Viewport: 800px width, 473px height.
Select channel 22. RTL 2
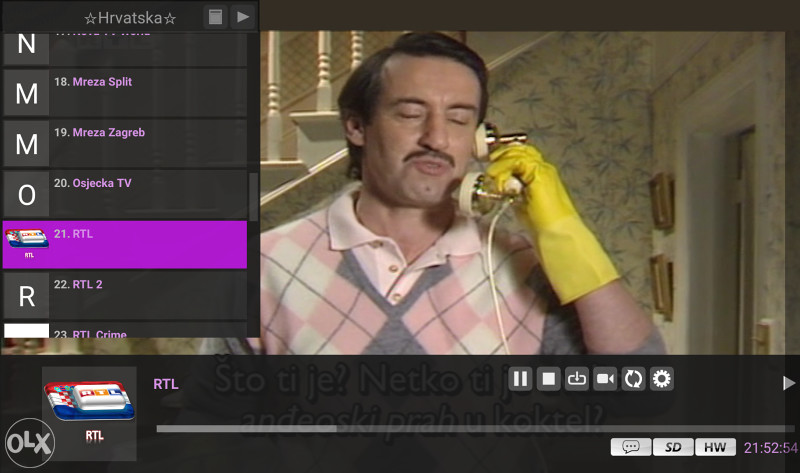(x=125, y=295)
